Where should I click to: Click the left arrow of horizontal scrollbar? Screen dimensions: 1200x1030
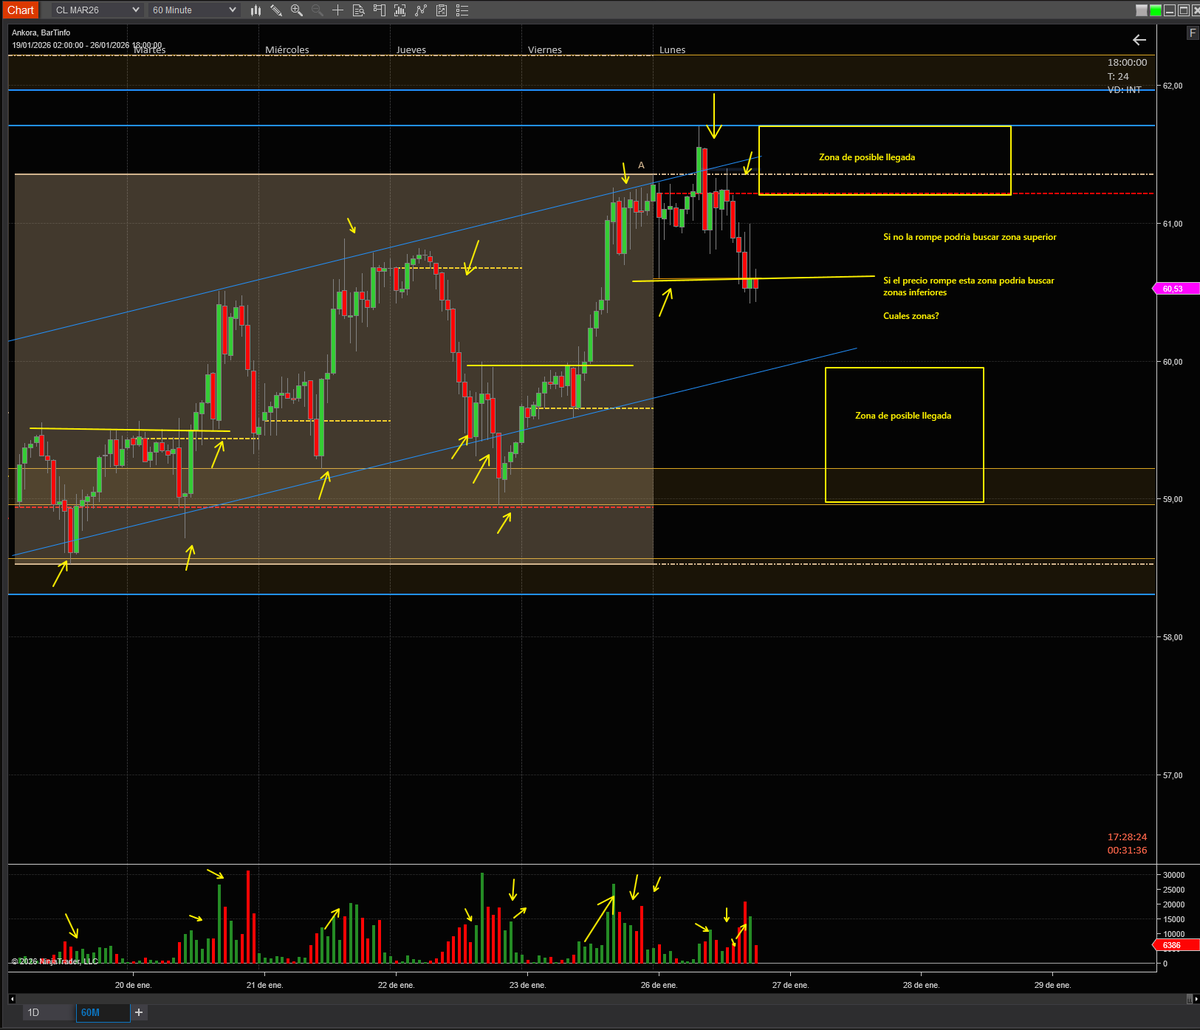tap(13, 998)
